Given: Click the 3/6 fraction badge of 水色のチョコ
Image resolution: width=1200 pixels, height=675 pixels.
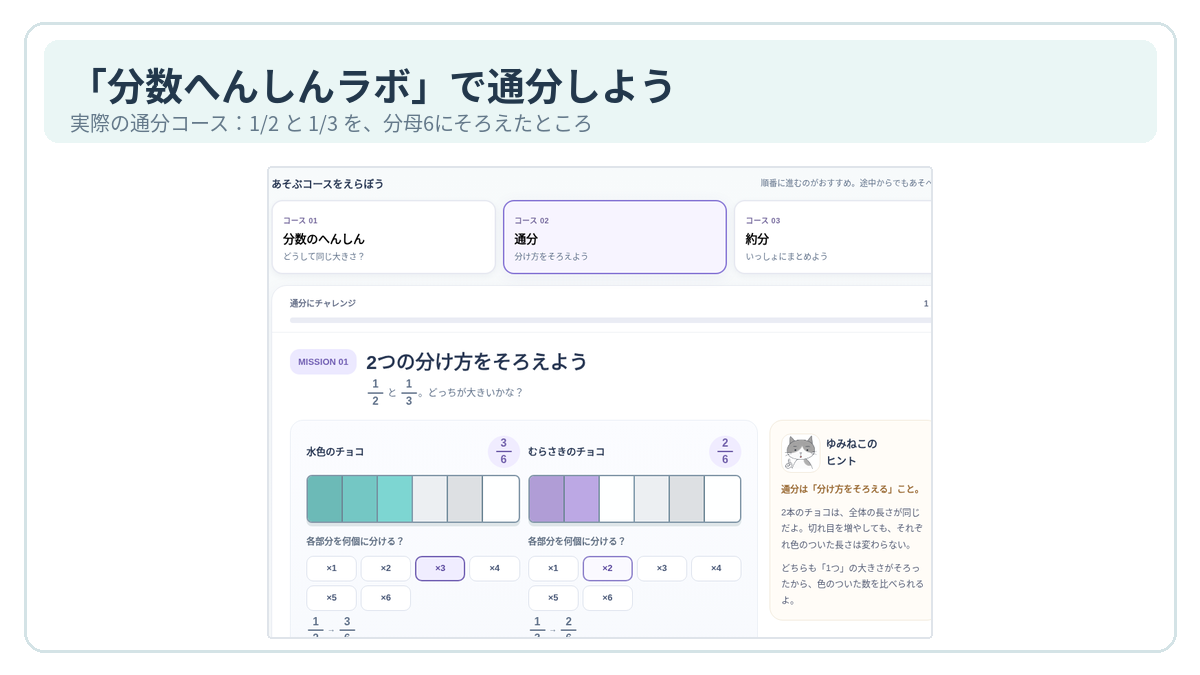Looking at the screenshot, I should (503, 451).
